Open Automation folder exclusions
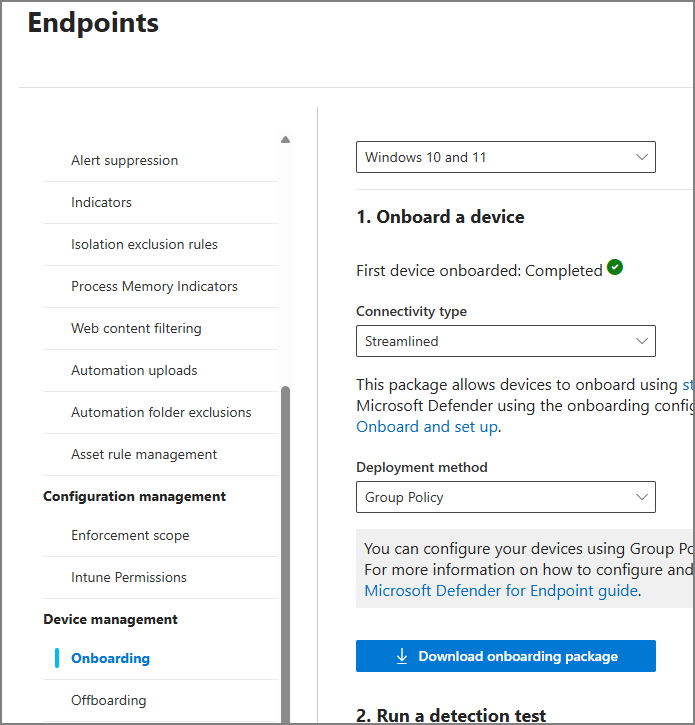695x725 pixels. (160, 412)
